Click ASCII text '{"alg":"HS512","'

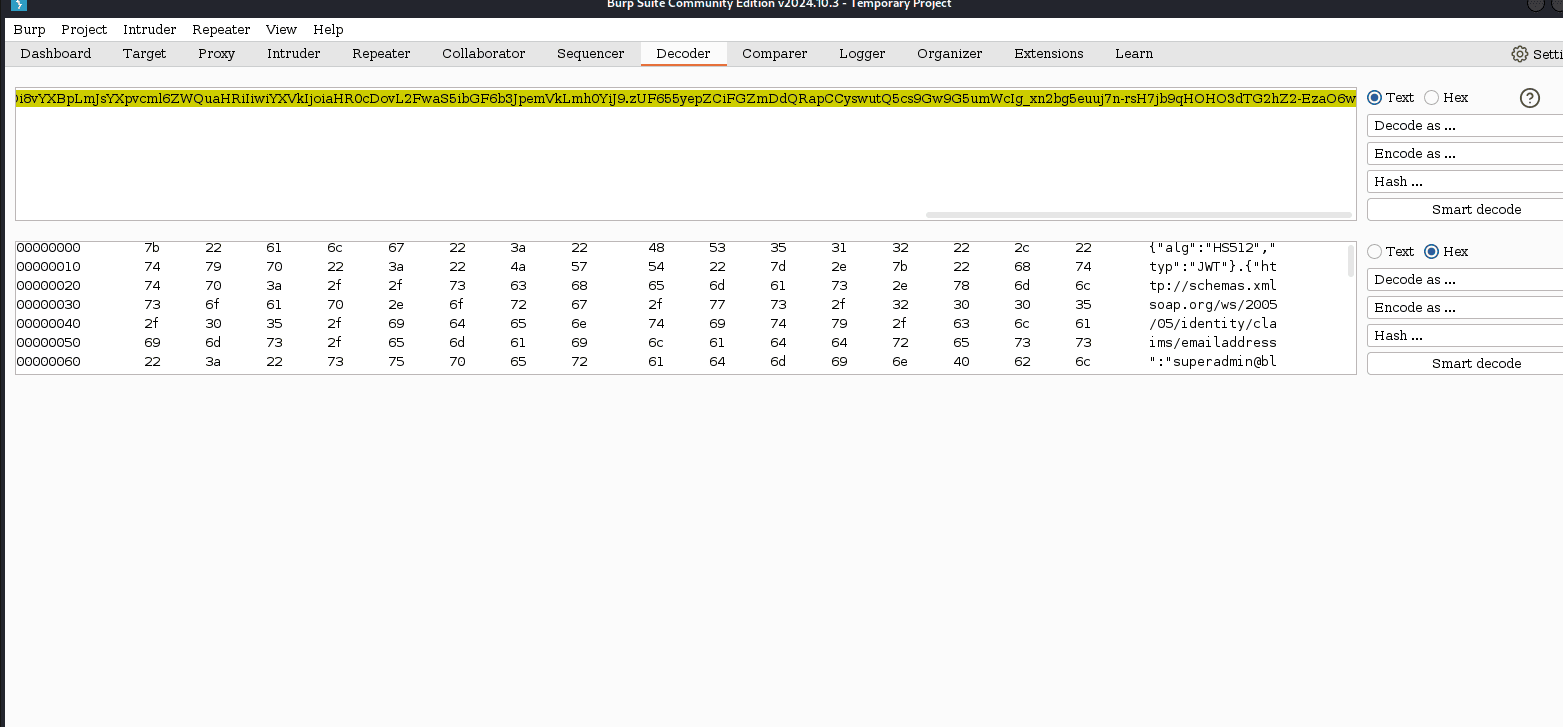(1213, 248)
